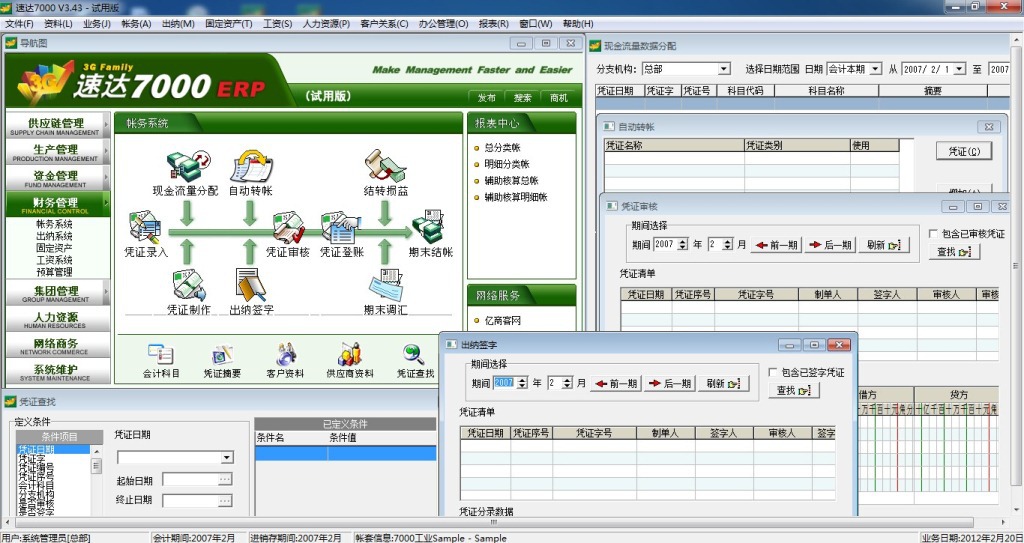Click 后一期 arrow in 出纳签字 window
Viewport: 1024px width, 543px height.
[x=669, y=384]
